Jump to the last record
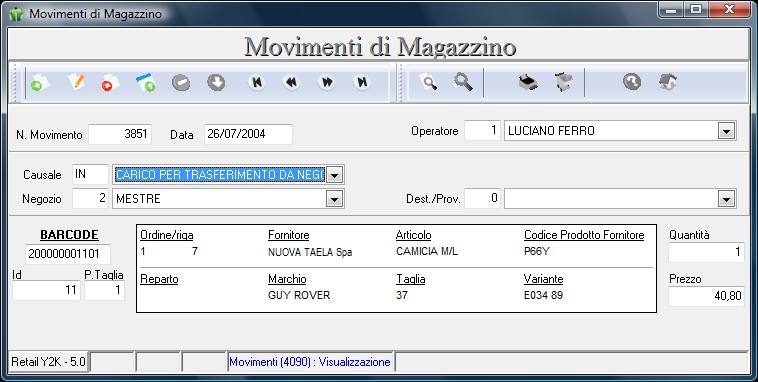This screenshot has height=382, width=758. tap(362, 83)
